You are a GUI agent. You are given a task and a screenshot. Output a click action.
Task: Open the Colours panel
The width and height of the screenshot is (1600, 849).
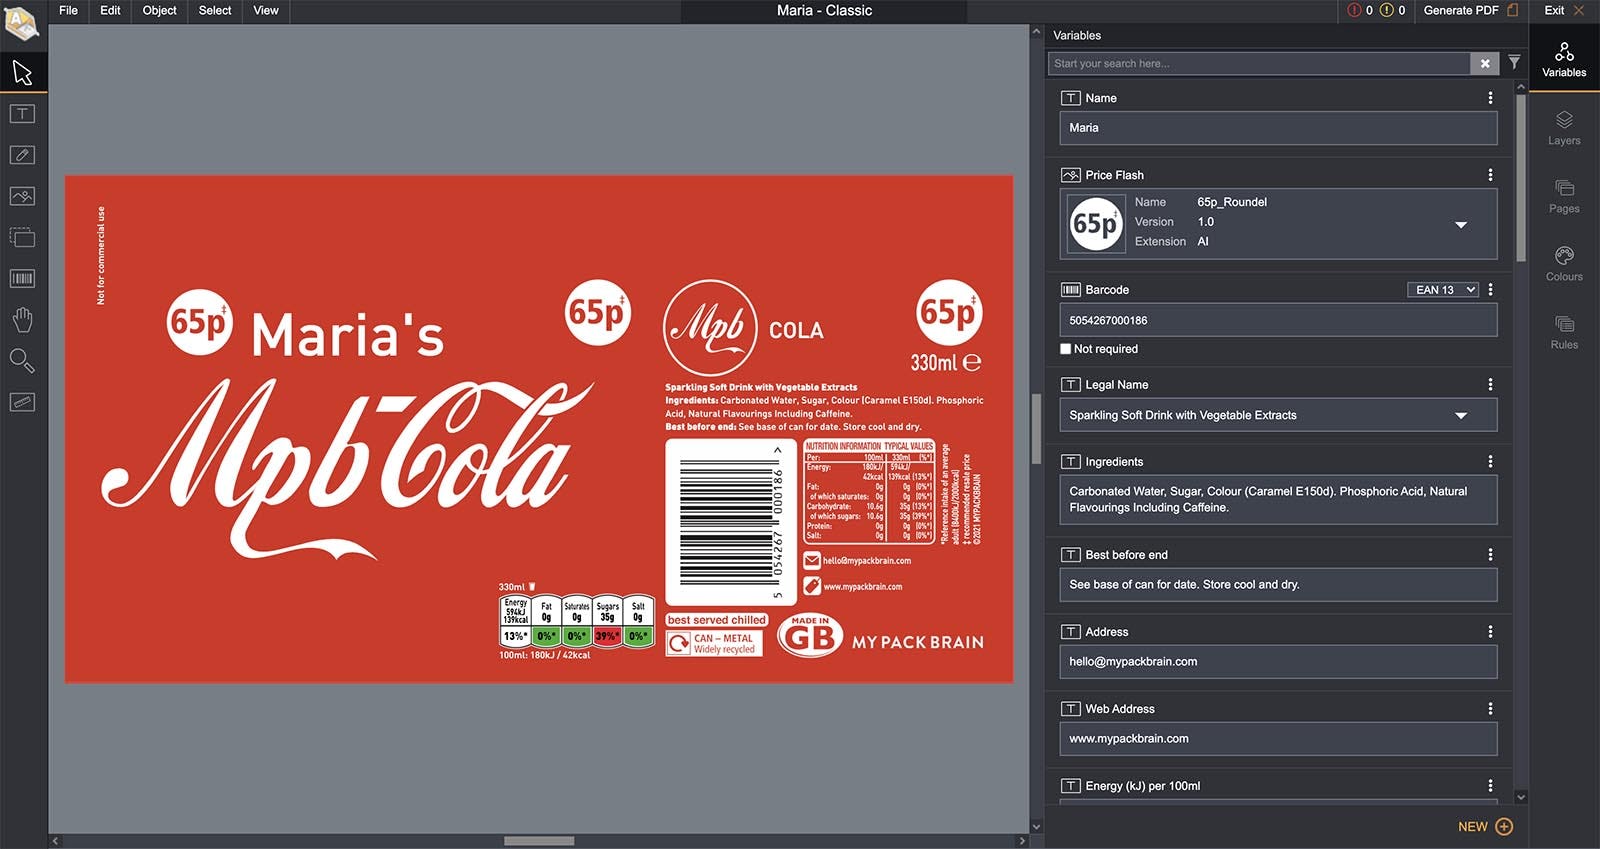1564,264
